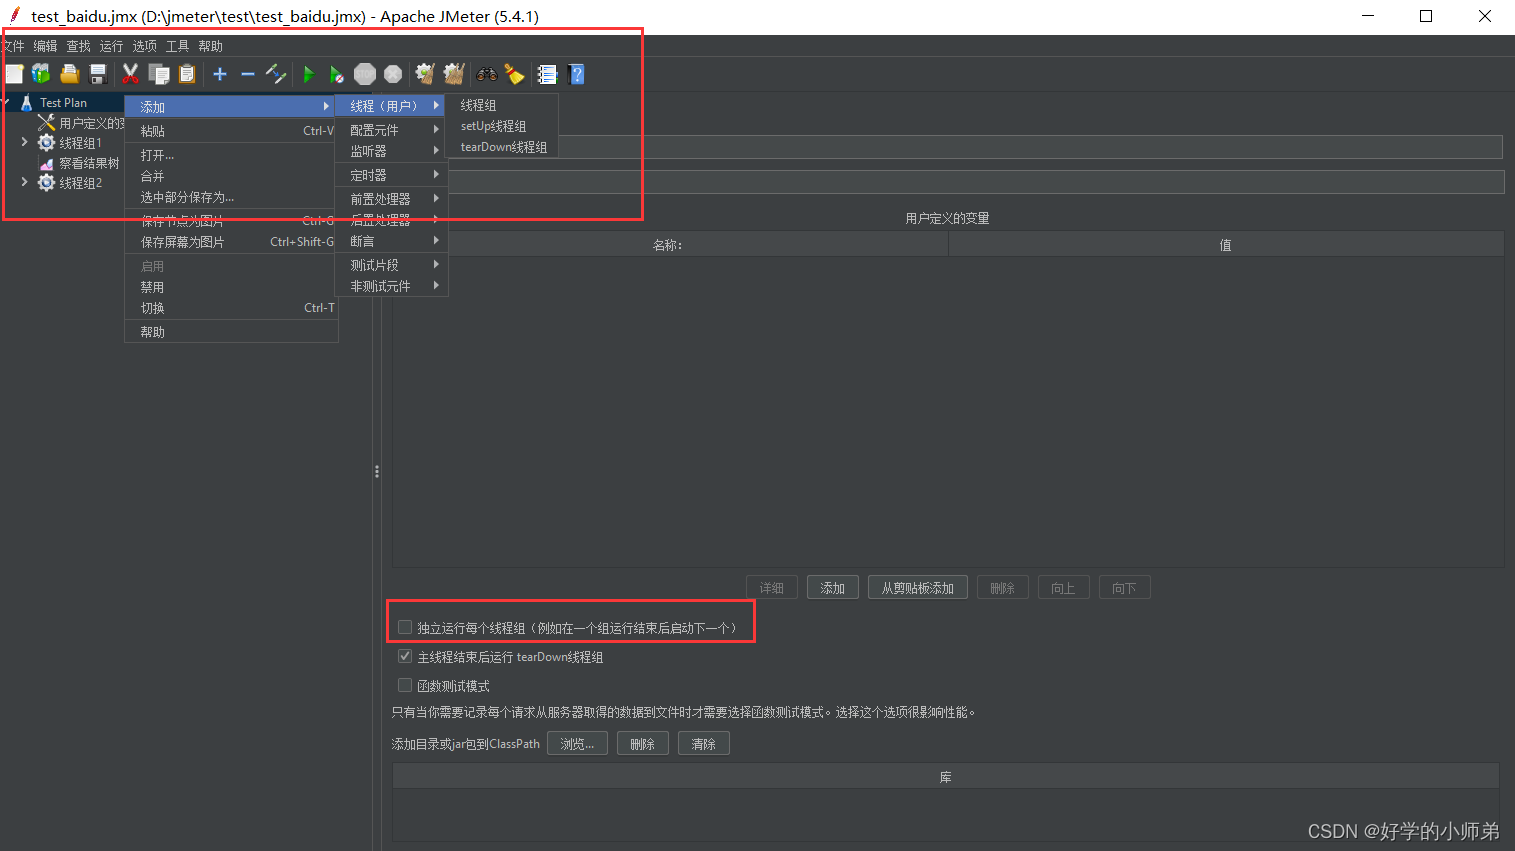Select Test Plan flask icon in tree
Viewport: 1515px width, 851px height.
tap(27, 103)
